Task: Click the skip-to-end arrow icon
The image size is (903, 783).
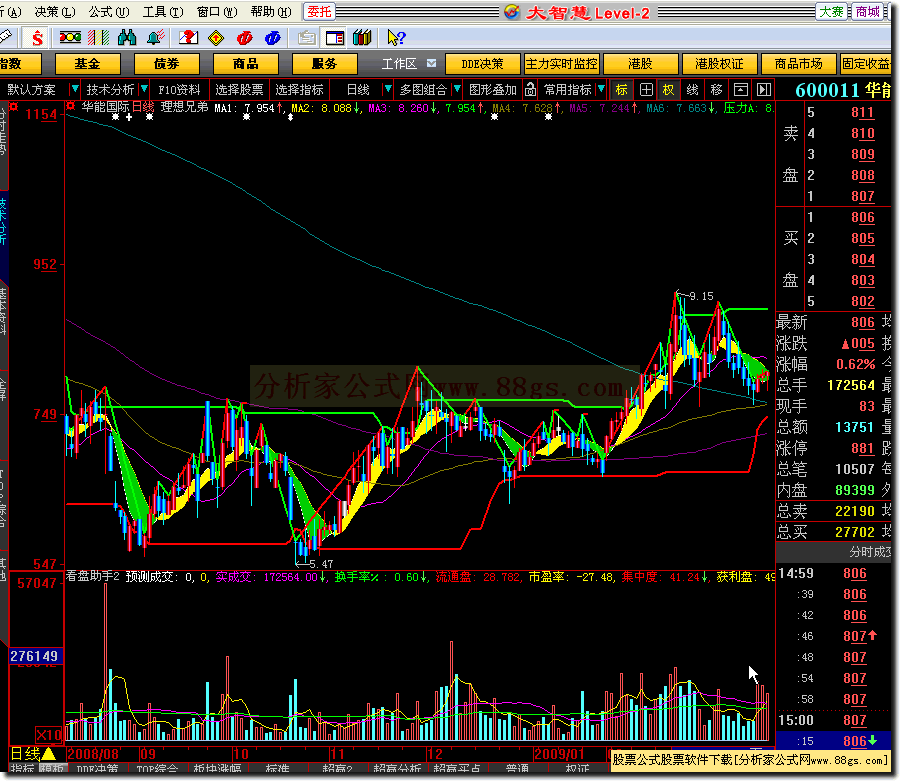Action: 764,90
